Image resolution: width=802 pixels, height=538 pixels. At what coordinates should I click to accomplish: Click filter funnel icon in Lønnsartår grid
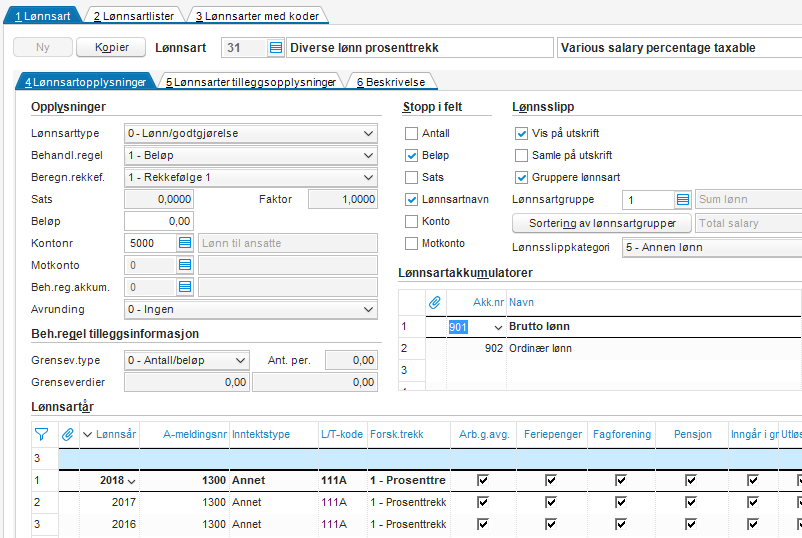41,435
